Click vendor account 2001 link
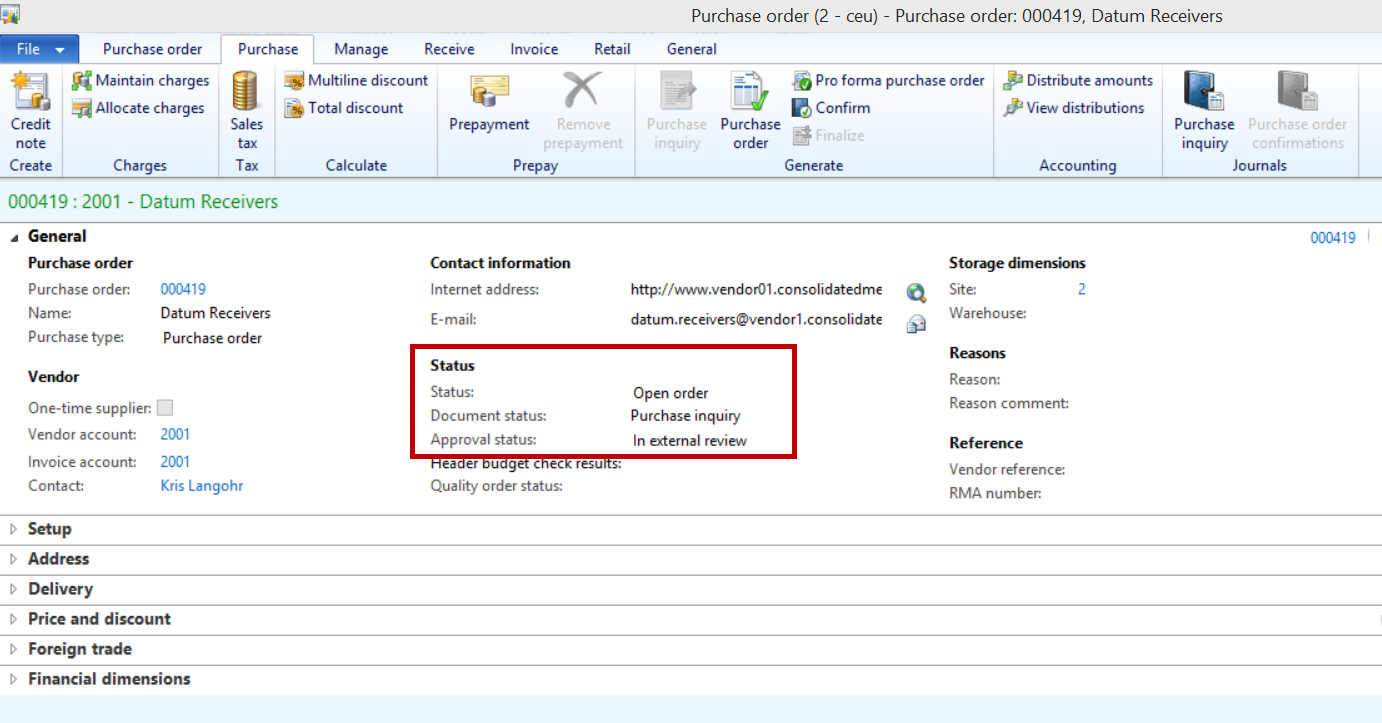This screenshot has width=1382, height=723. pos(175,434)
